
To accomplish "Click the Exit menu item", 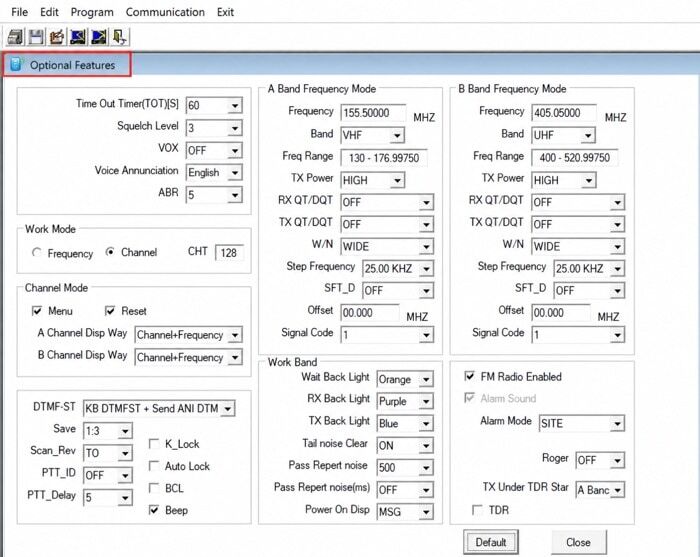I will pos(225,12).
